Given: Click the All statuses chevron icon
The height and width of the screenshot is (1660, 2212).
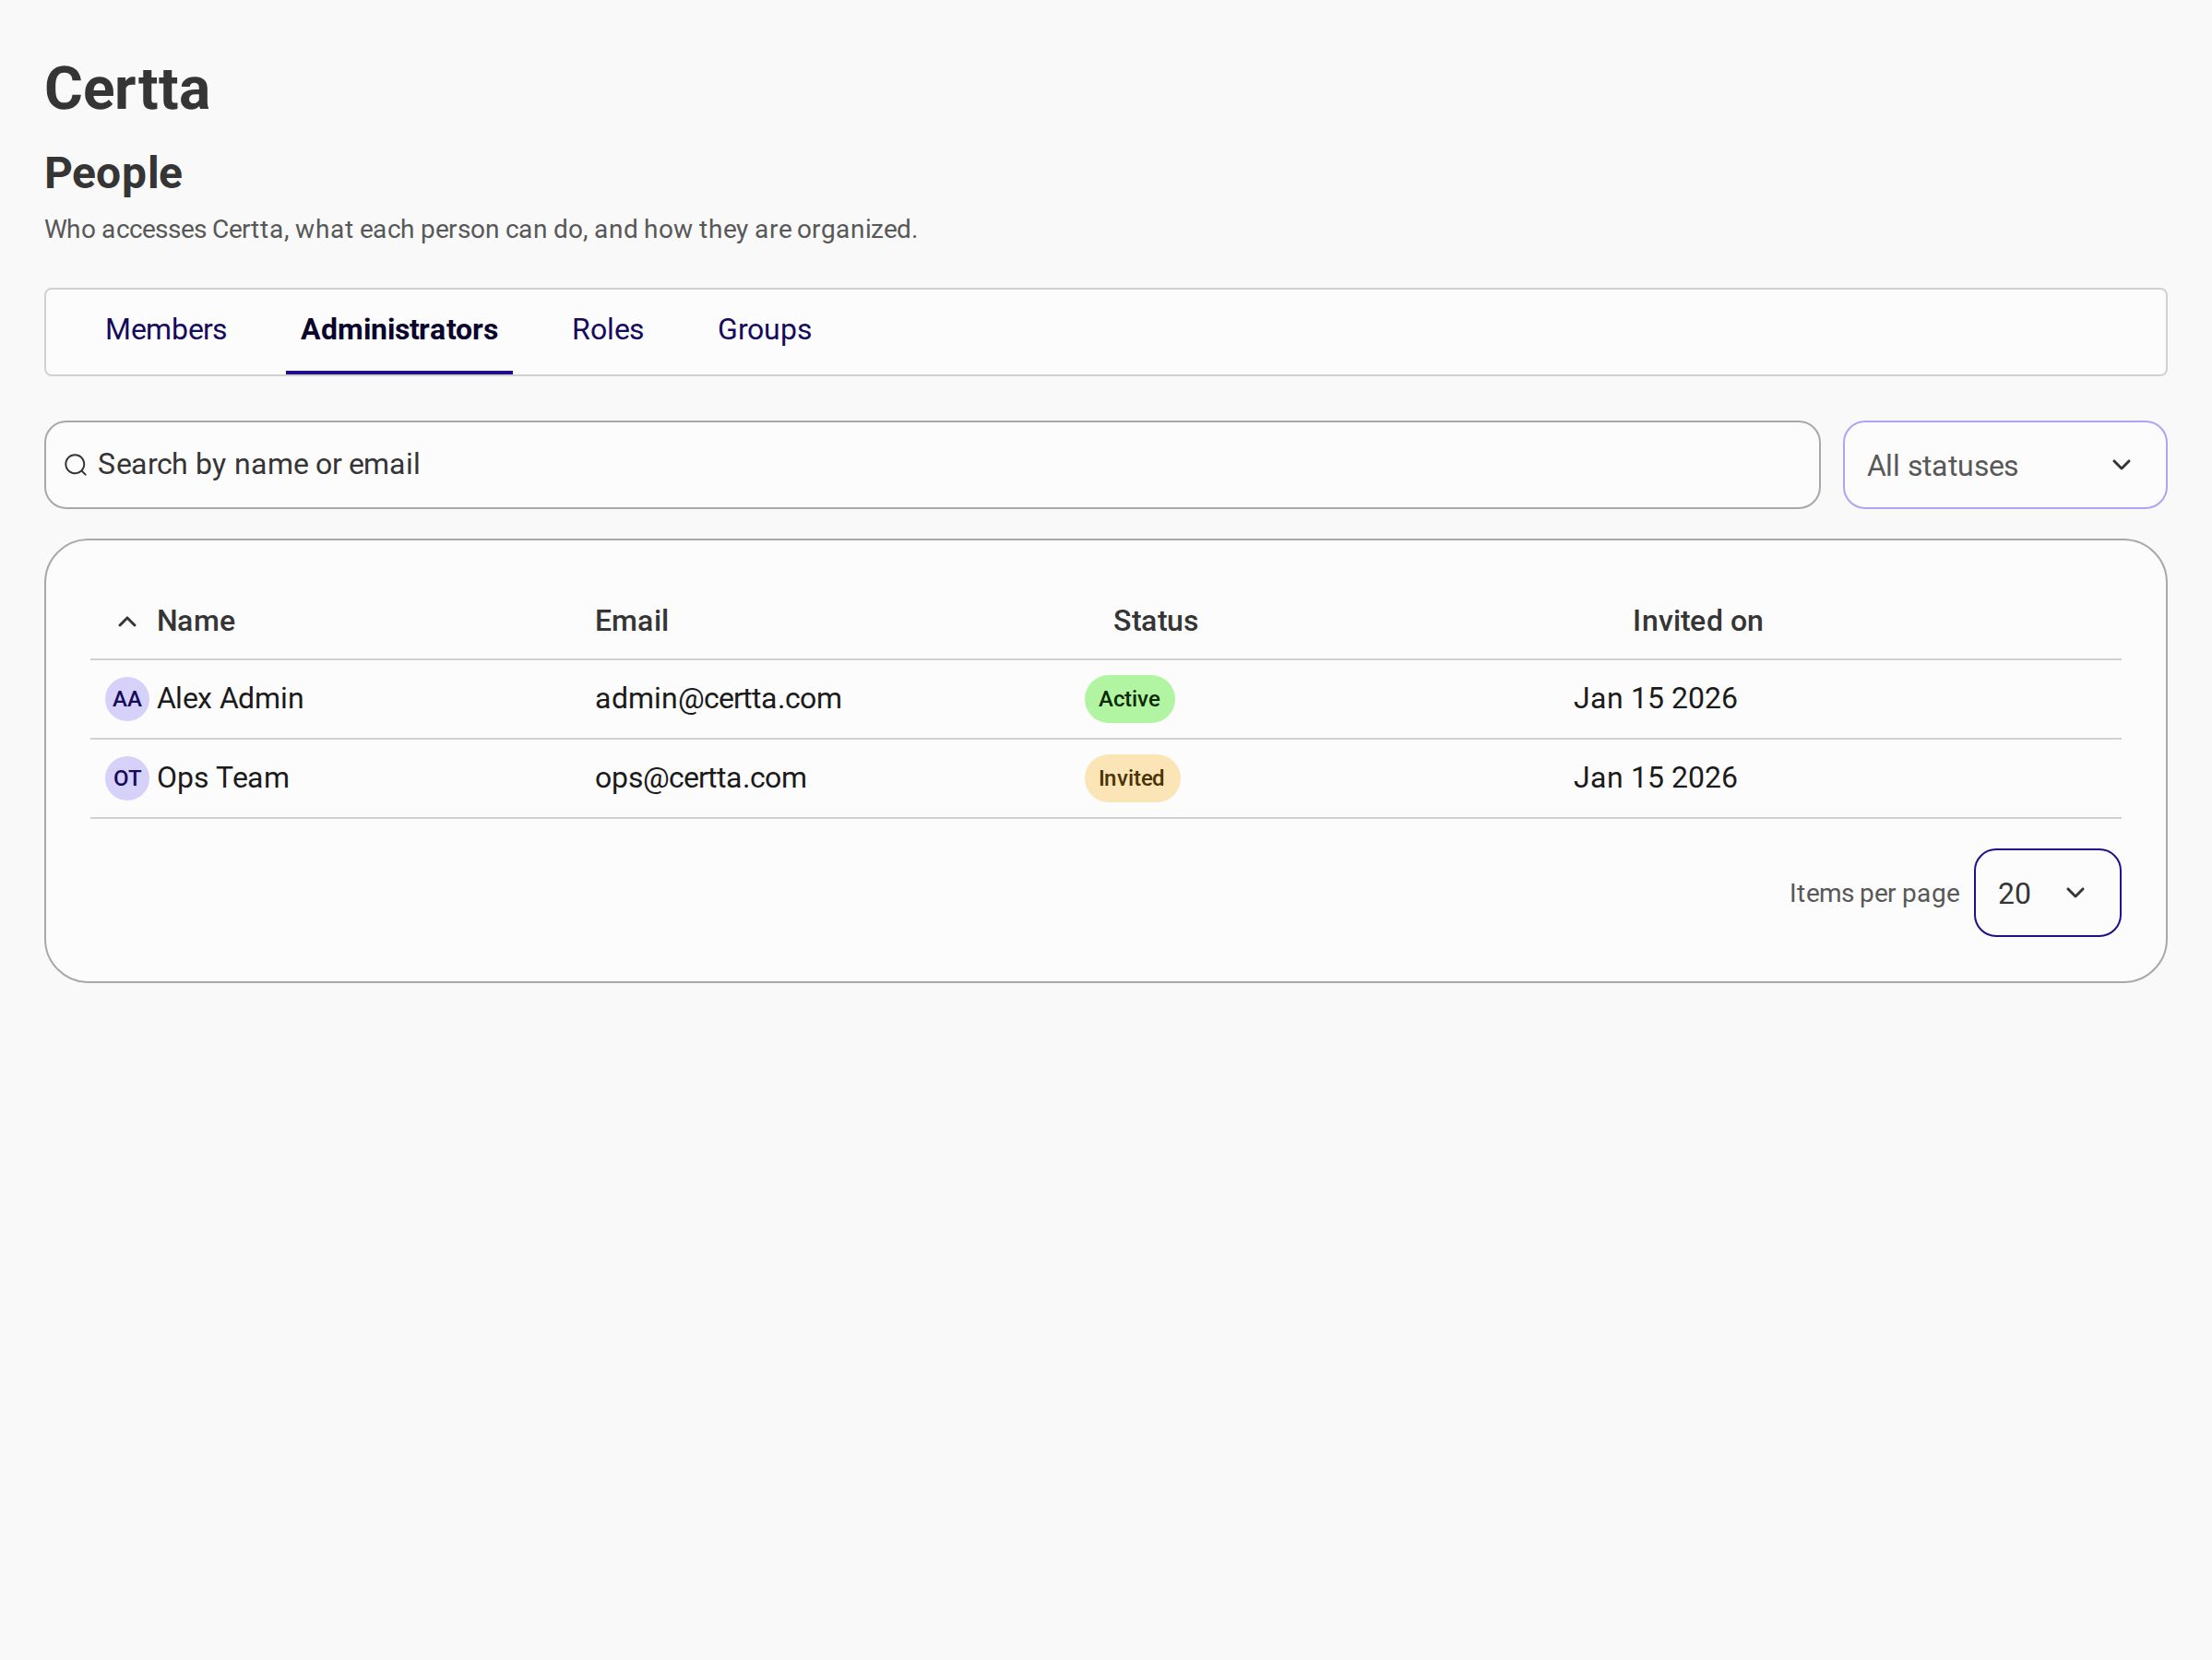Looking at the screenshot, I should (2121, 465).
